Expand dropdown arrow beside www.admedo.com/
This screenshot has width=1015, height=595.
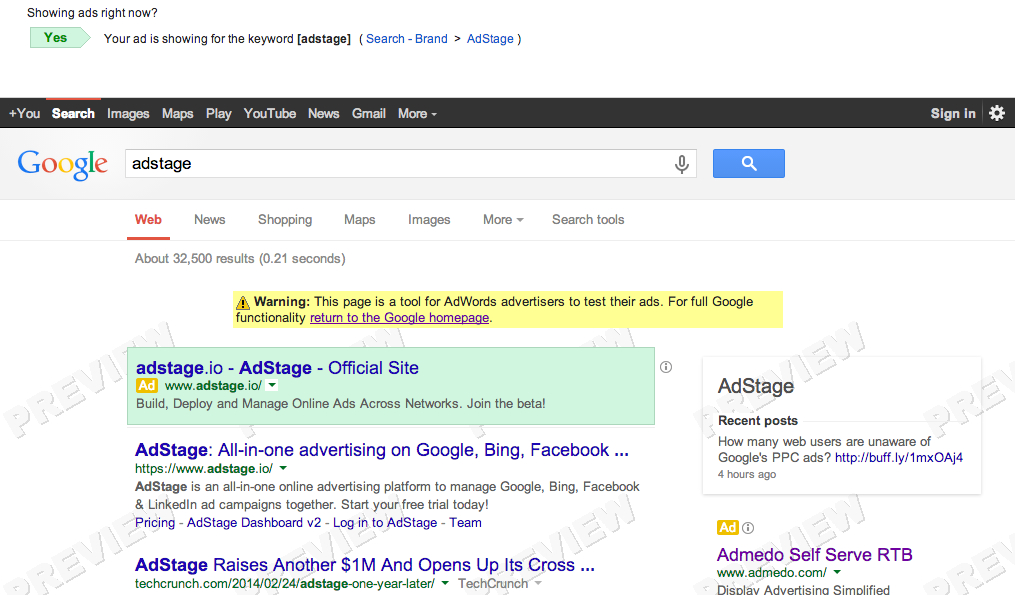click(x=837, y=572)
